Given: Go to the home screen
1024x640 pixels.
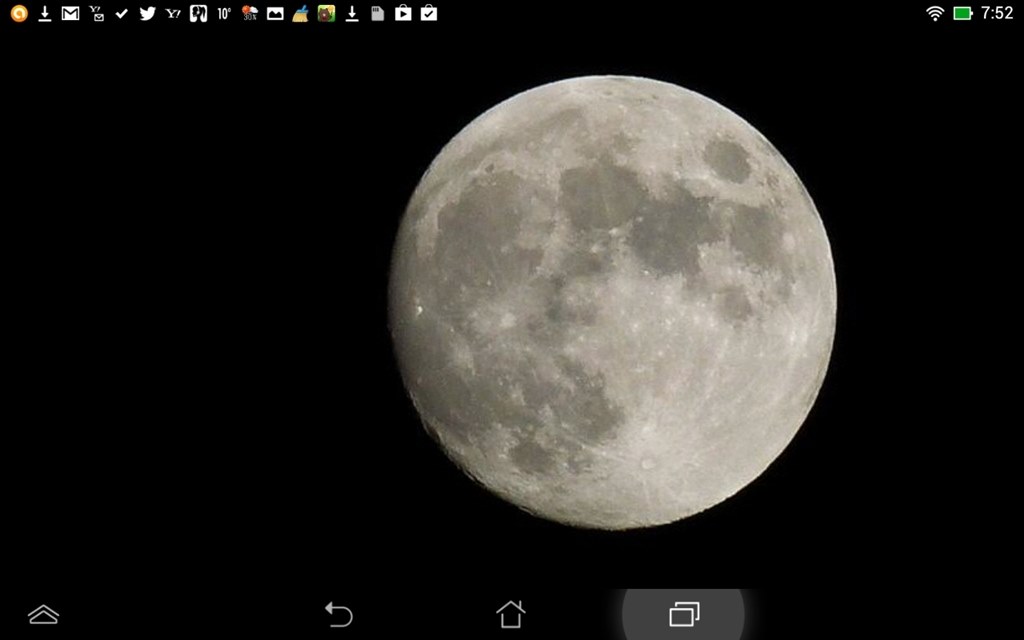Looking at the screenshot, I should click(x=511, y=615).
